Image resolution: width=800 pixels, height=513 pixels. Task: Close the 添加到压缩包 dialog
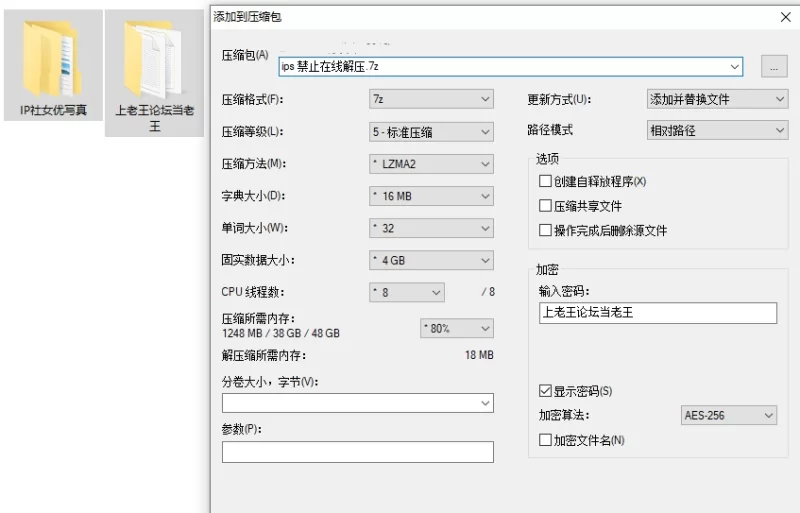[785, 17]
